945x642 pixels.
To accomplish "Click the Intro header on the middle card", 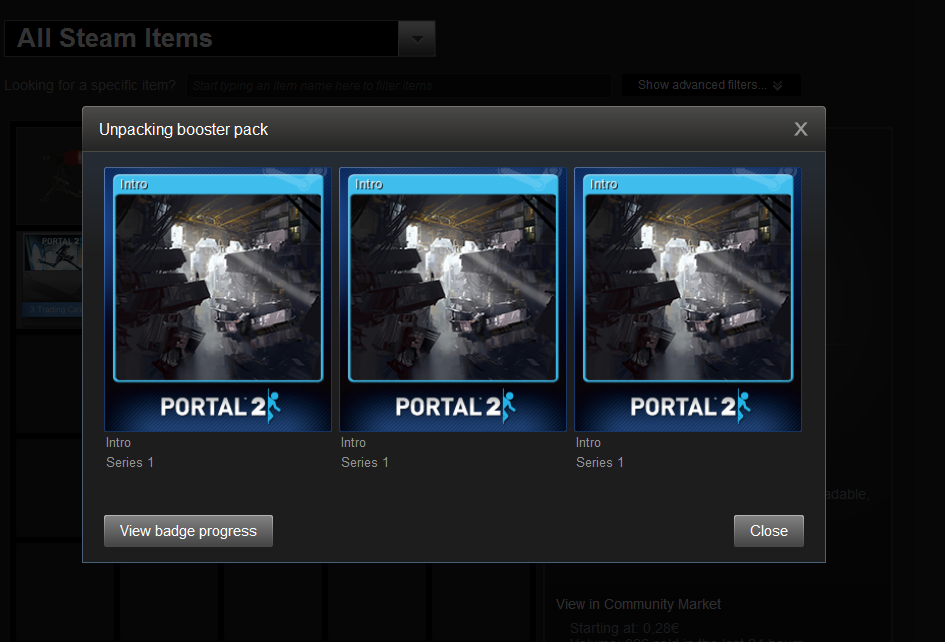I will [368, 184].
